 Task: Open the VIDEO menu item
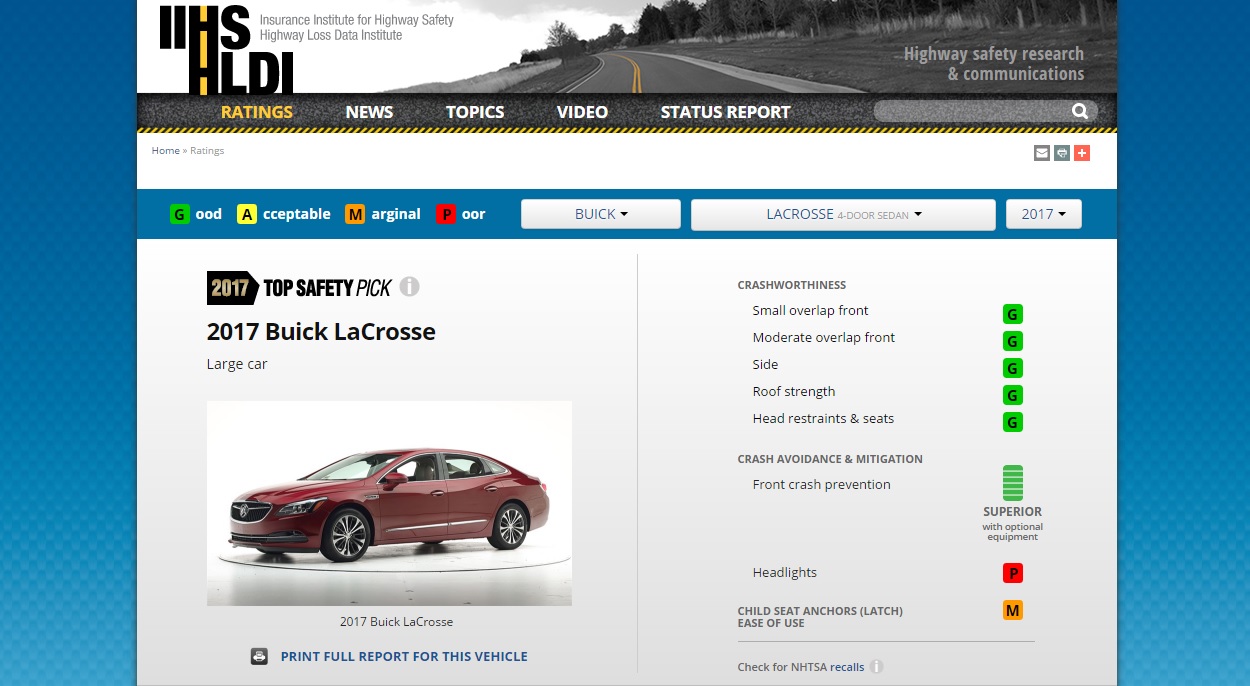tap(582, 112)
